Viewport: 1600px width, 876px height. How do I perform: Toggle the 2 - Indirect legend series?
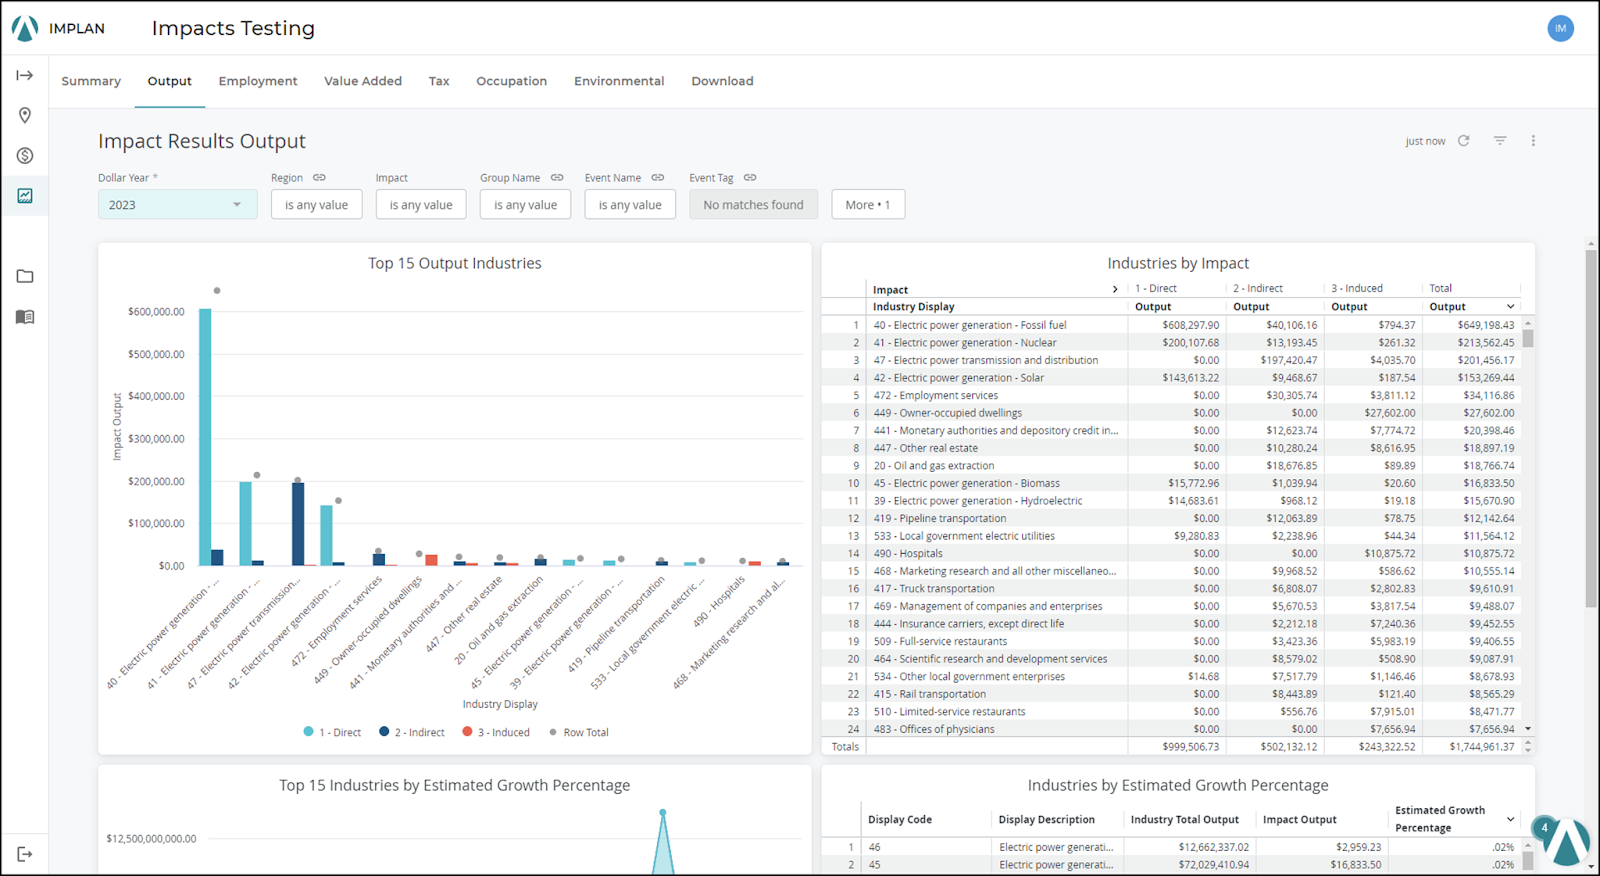pyautogui.click(x=412, y=732)
